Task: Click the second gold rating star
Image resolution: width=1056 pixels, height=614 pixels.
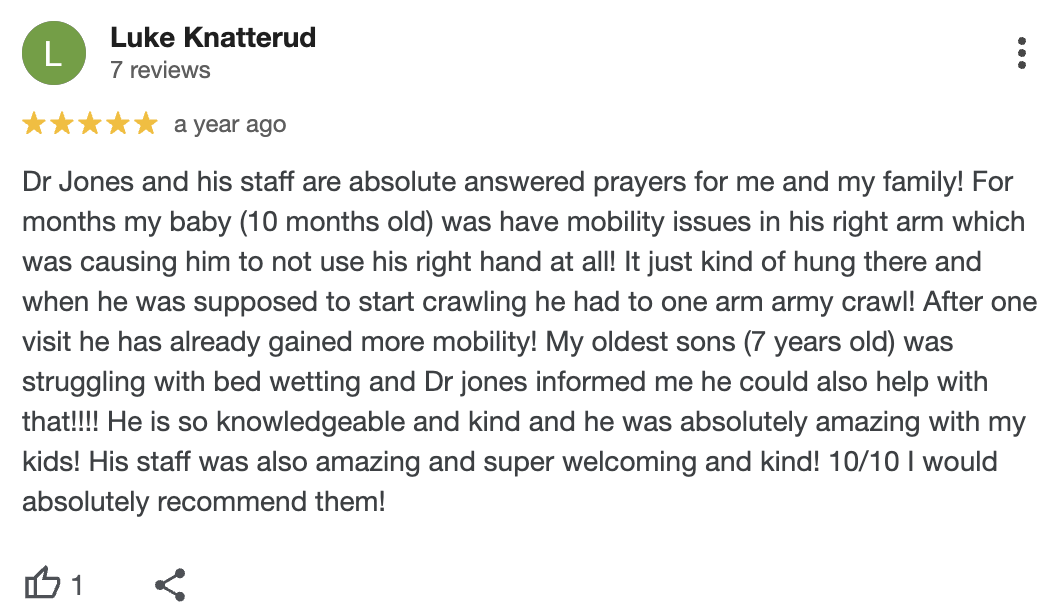Action: tap(62, 124)
